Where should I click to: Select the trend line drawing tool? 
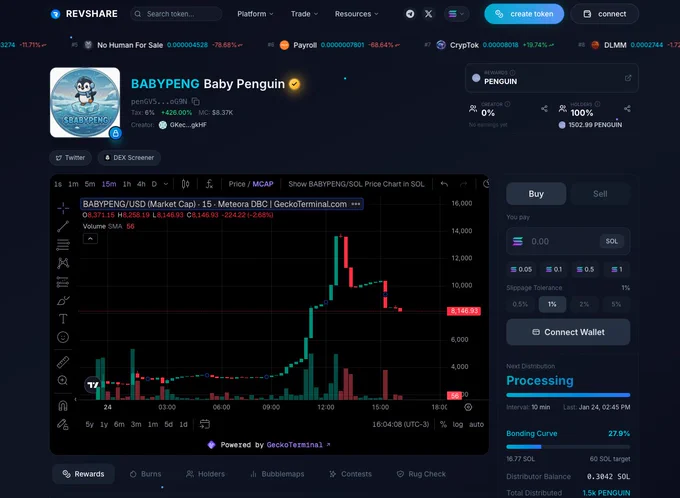point(63,226)
